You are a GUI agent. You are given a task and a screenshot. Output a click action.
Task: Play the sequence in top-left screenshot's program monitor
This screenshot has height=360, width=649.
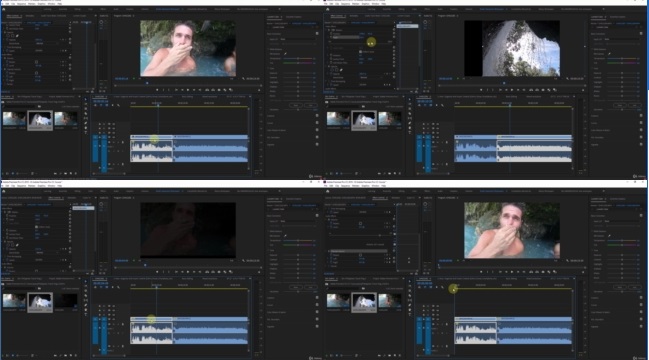[x=188, y=90]
